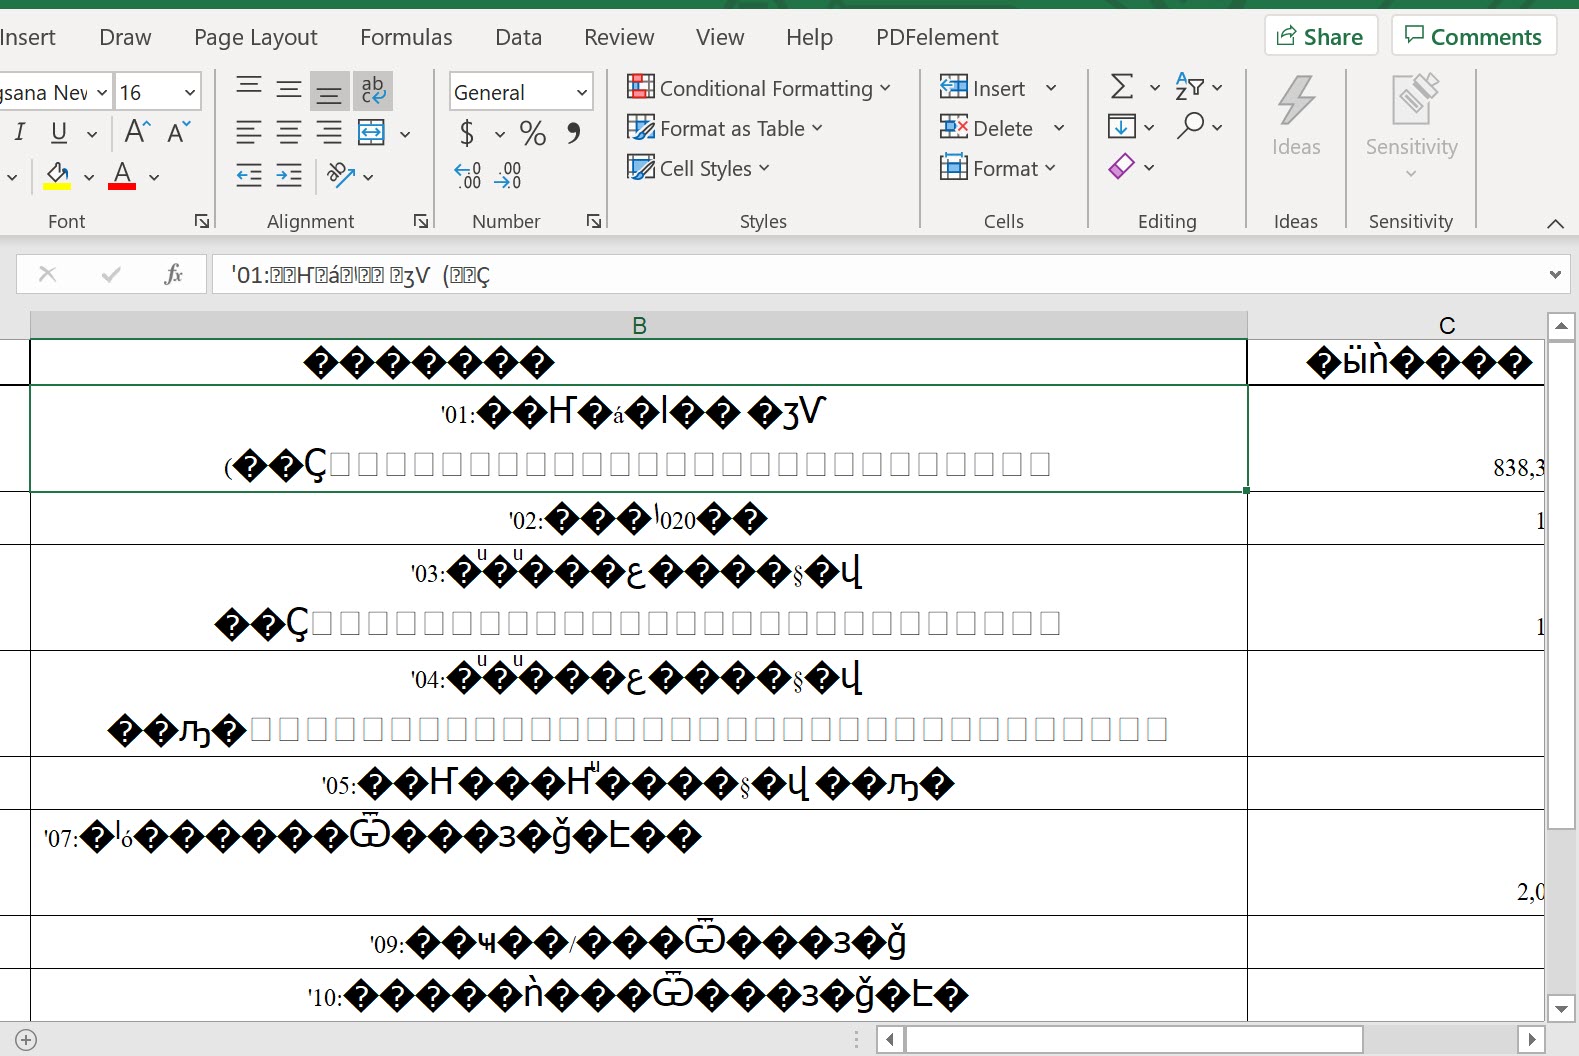The width and height of the screenshot is (1579, 1056).
Task: Toggle Wrap Text
Action: [372, 91]
